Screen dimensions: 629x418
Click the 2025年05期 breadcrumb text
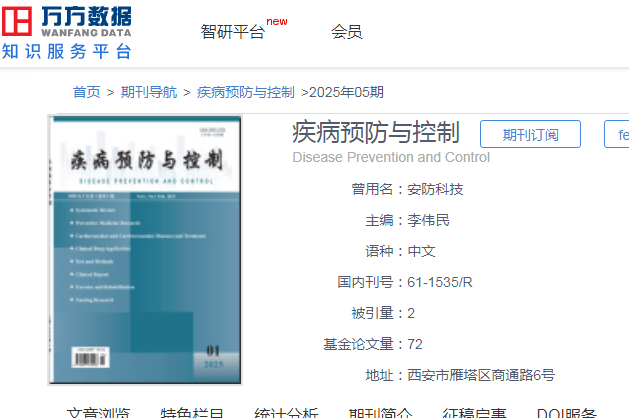click(x=346, y=92)
